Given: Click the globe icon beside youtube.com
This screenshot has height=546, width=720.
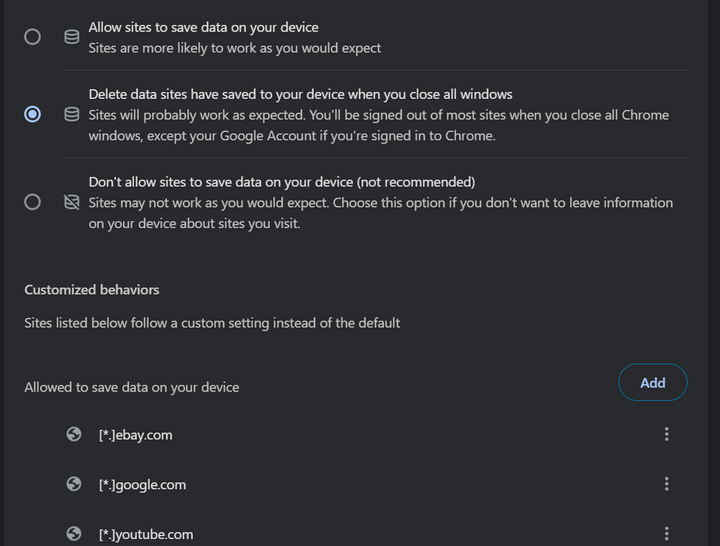Looking at the screenshot, I should click(74, 533).
